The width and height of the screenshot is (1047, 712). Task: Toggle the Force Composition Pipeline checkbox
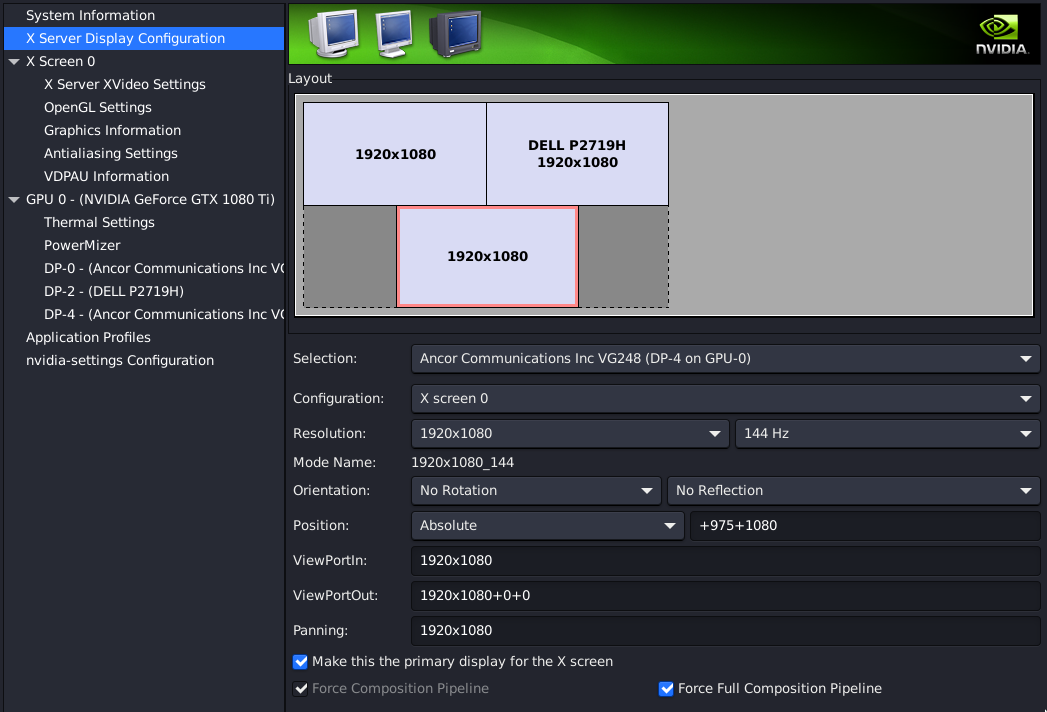click(300, 689)
